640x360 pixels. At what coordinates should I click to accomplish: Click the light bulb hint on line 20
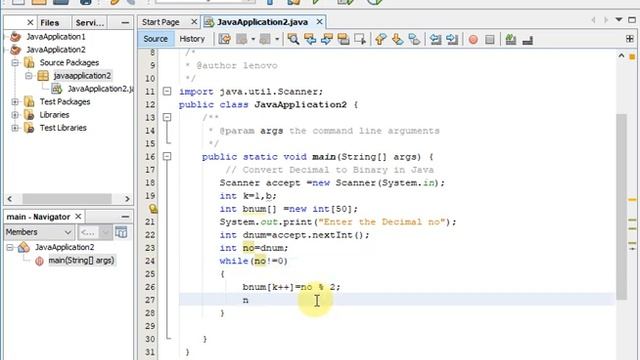(x=153, y=209)
